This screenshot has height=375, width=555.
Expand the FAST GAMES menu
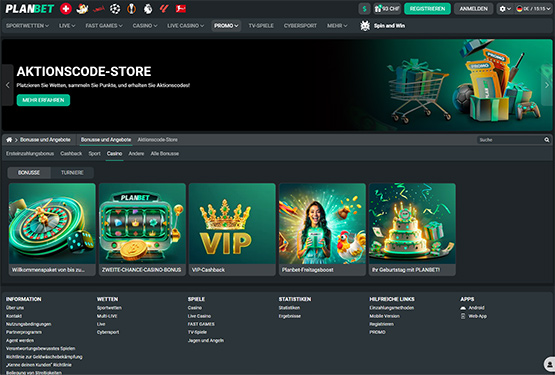(104, 25)
